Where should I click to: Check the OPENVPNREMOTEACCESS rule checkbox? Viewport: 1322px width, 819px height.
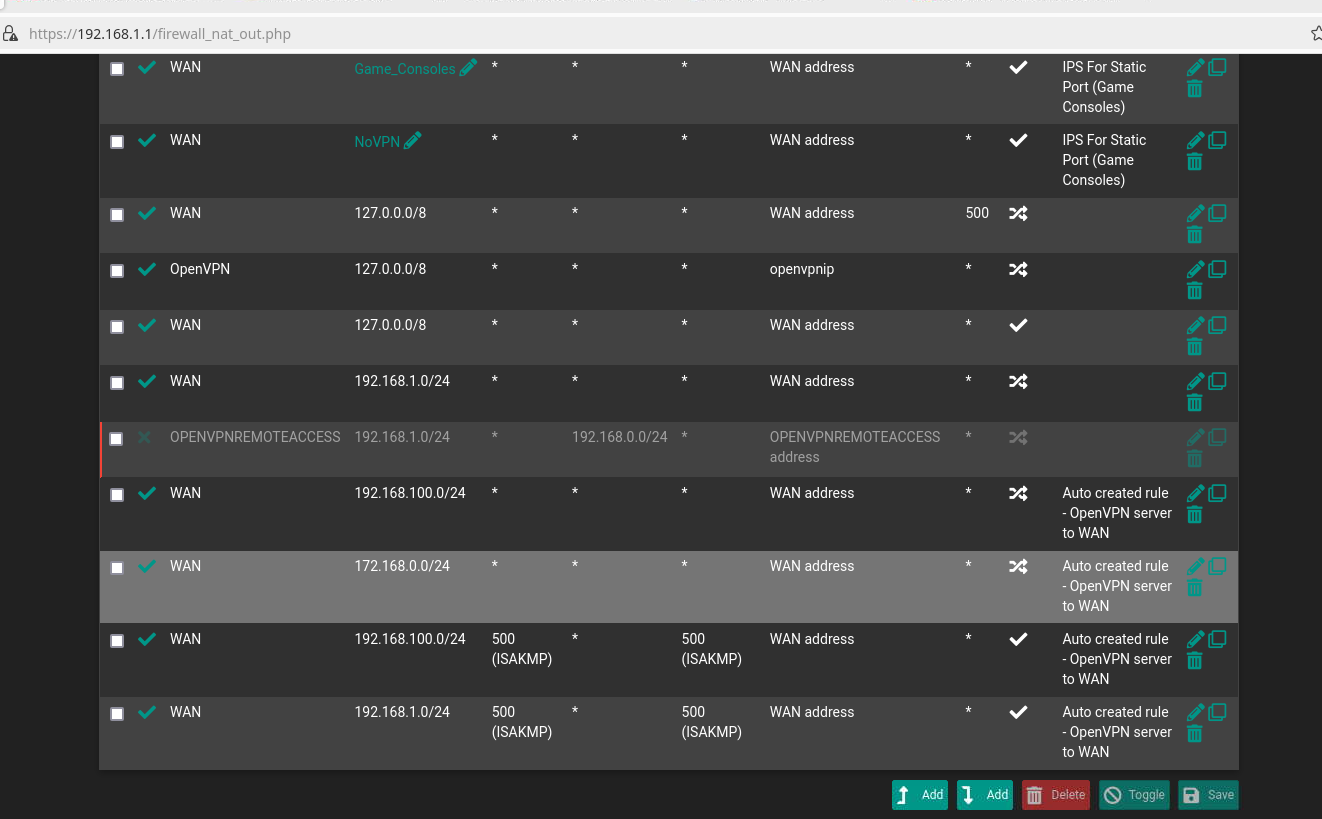[x=116, y=439]
